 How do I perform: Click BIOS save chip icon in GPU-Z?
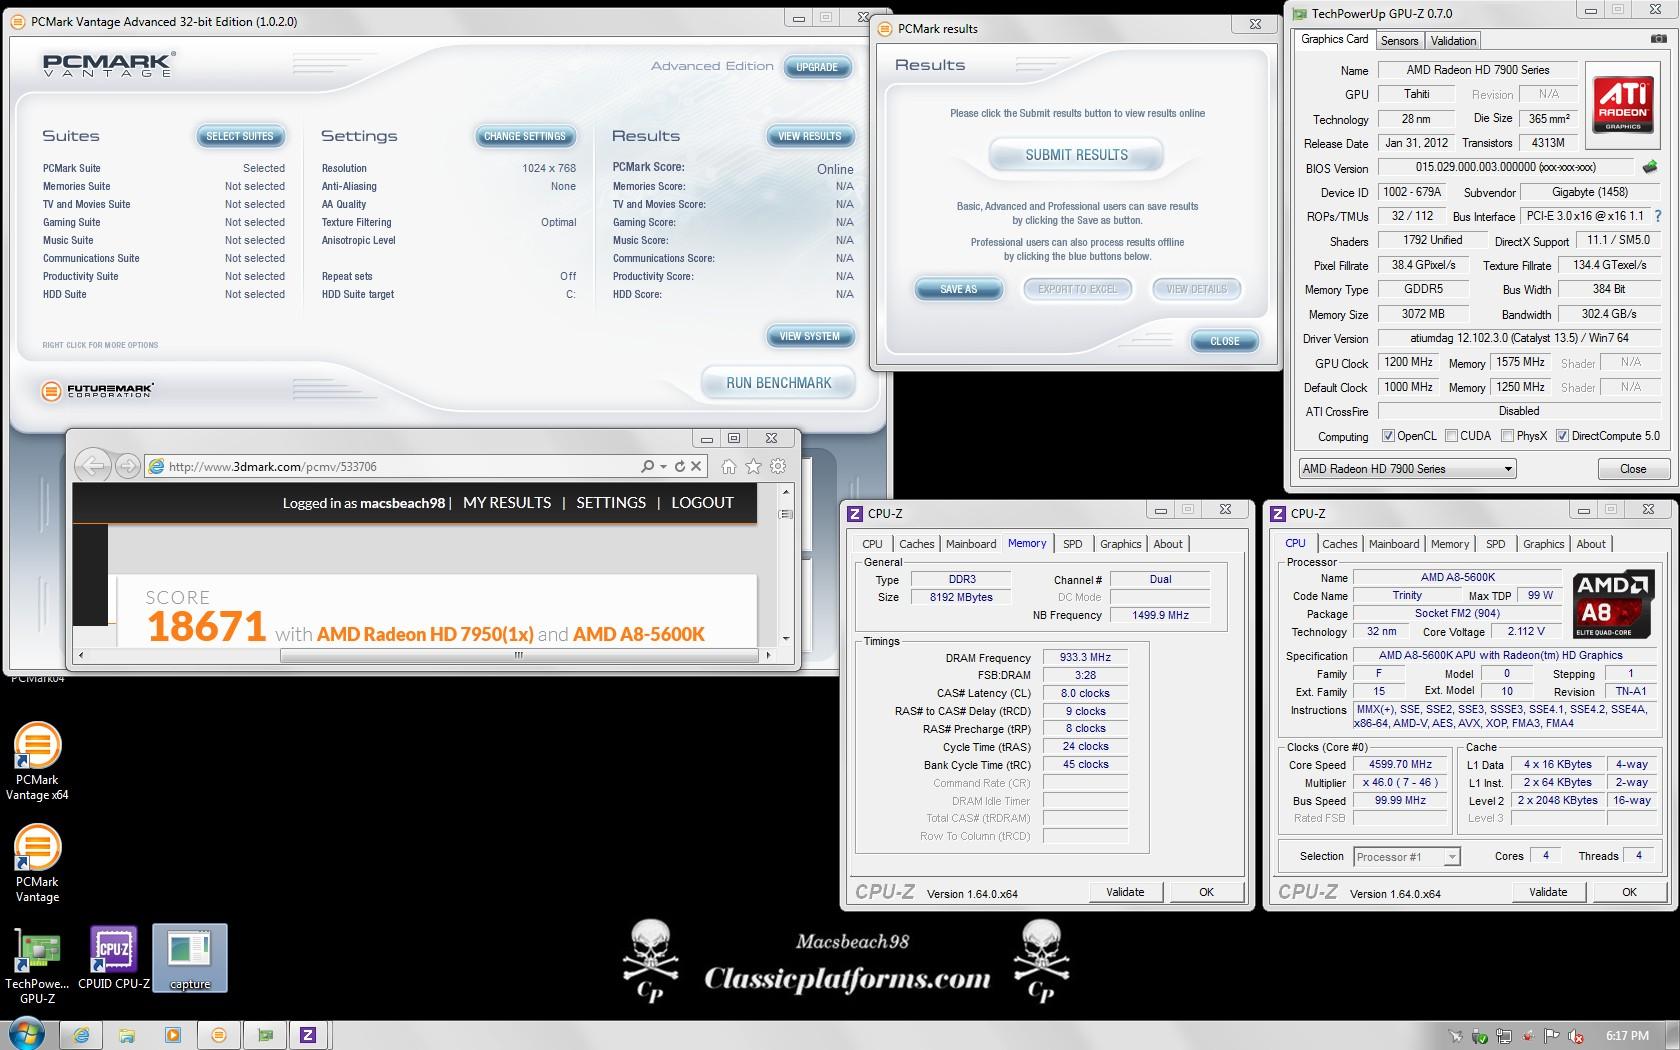point(1649,167)
